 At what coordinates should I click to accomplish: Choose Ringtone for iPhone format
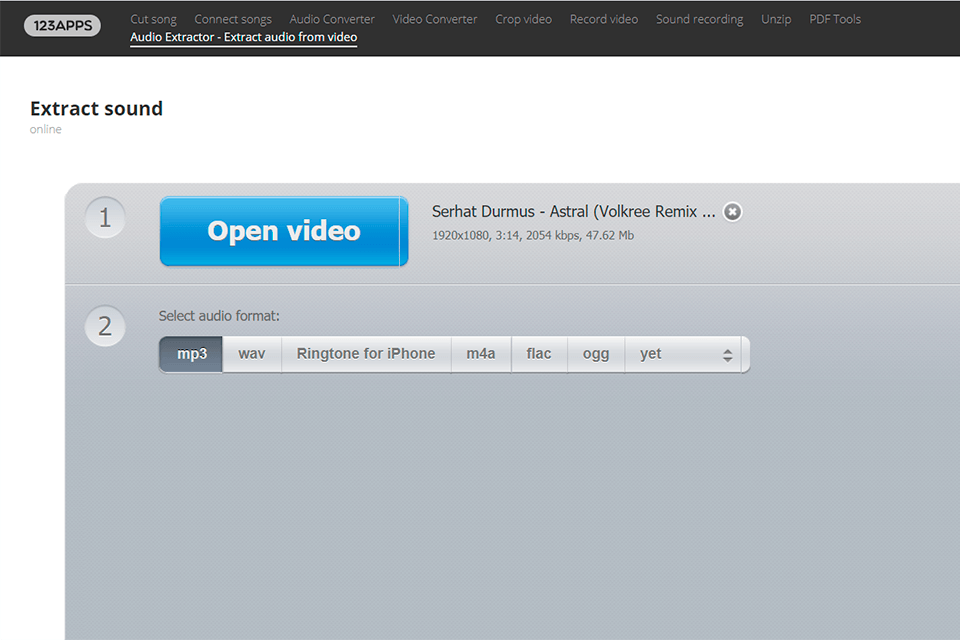366,354
